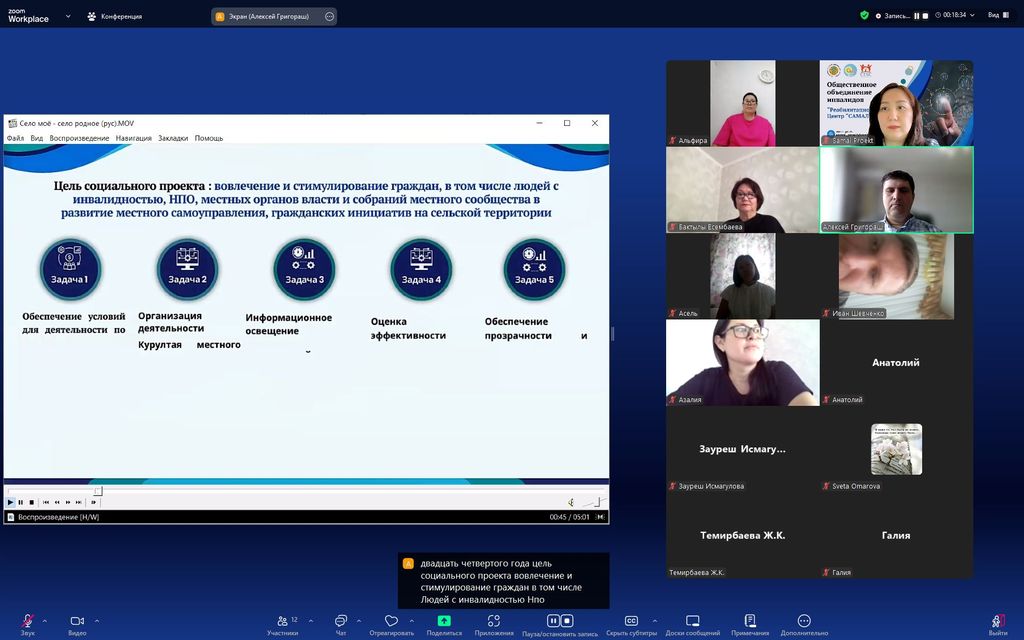Select Алексей Григораш video thumbnail
The width and height of the screenshot is (1024, 640).
tap(896, 190)
